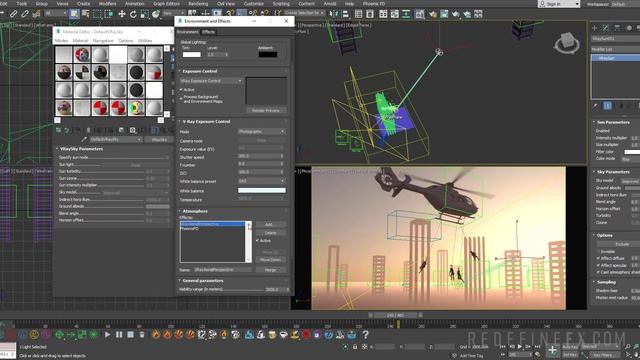Viewport: 640px width, 360px height.
Task: Toggle the Atmosphere effect Active checkbox
Action: coord(257,240)
